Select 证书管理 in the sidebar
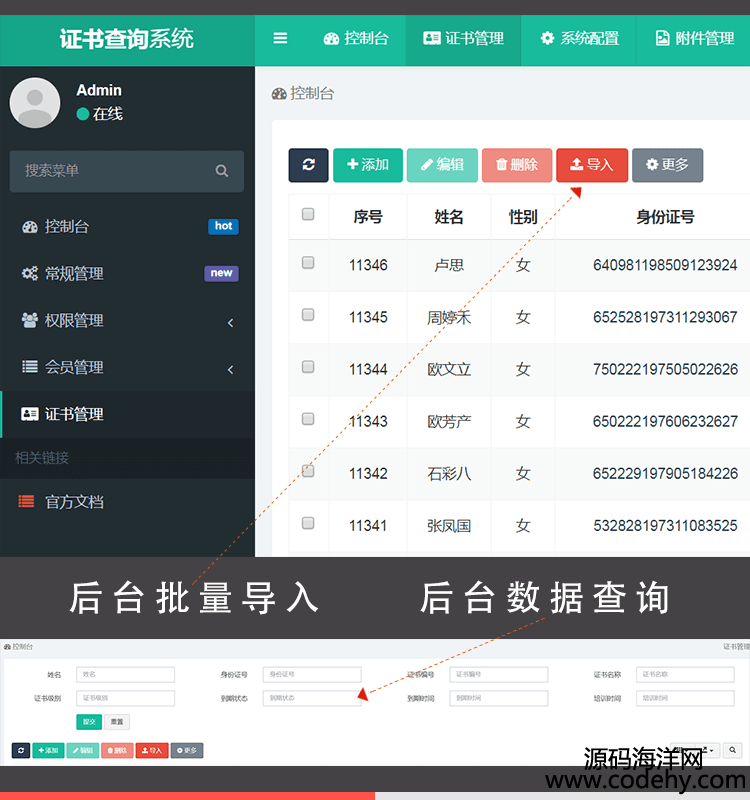The height and width of the screenshot is (800, 750). [x=73, y=414]
